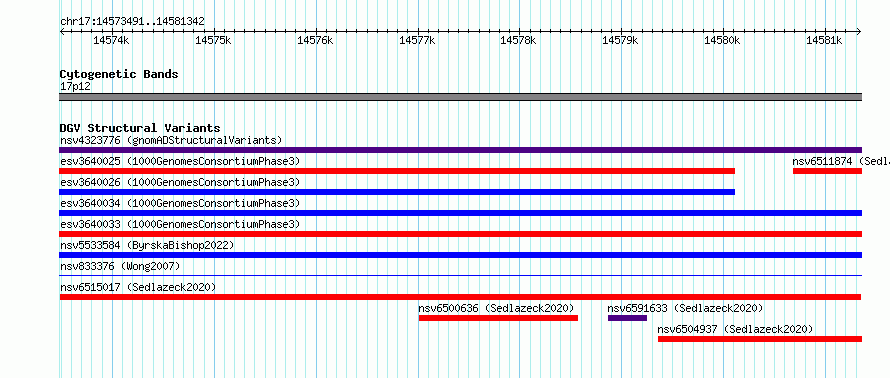This screenshot has width=890, height=378.
Task: Click the DGV Structural Variants track title
Action: [140, 128]
